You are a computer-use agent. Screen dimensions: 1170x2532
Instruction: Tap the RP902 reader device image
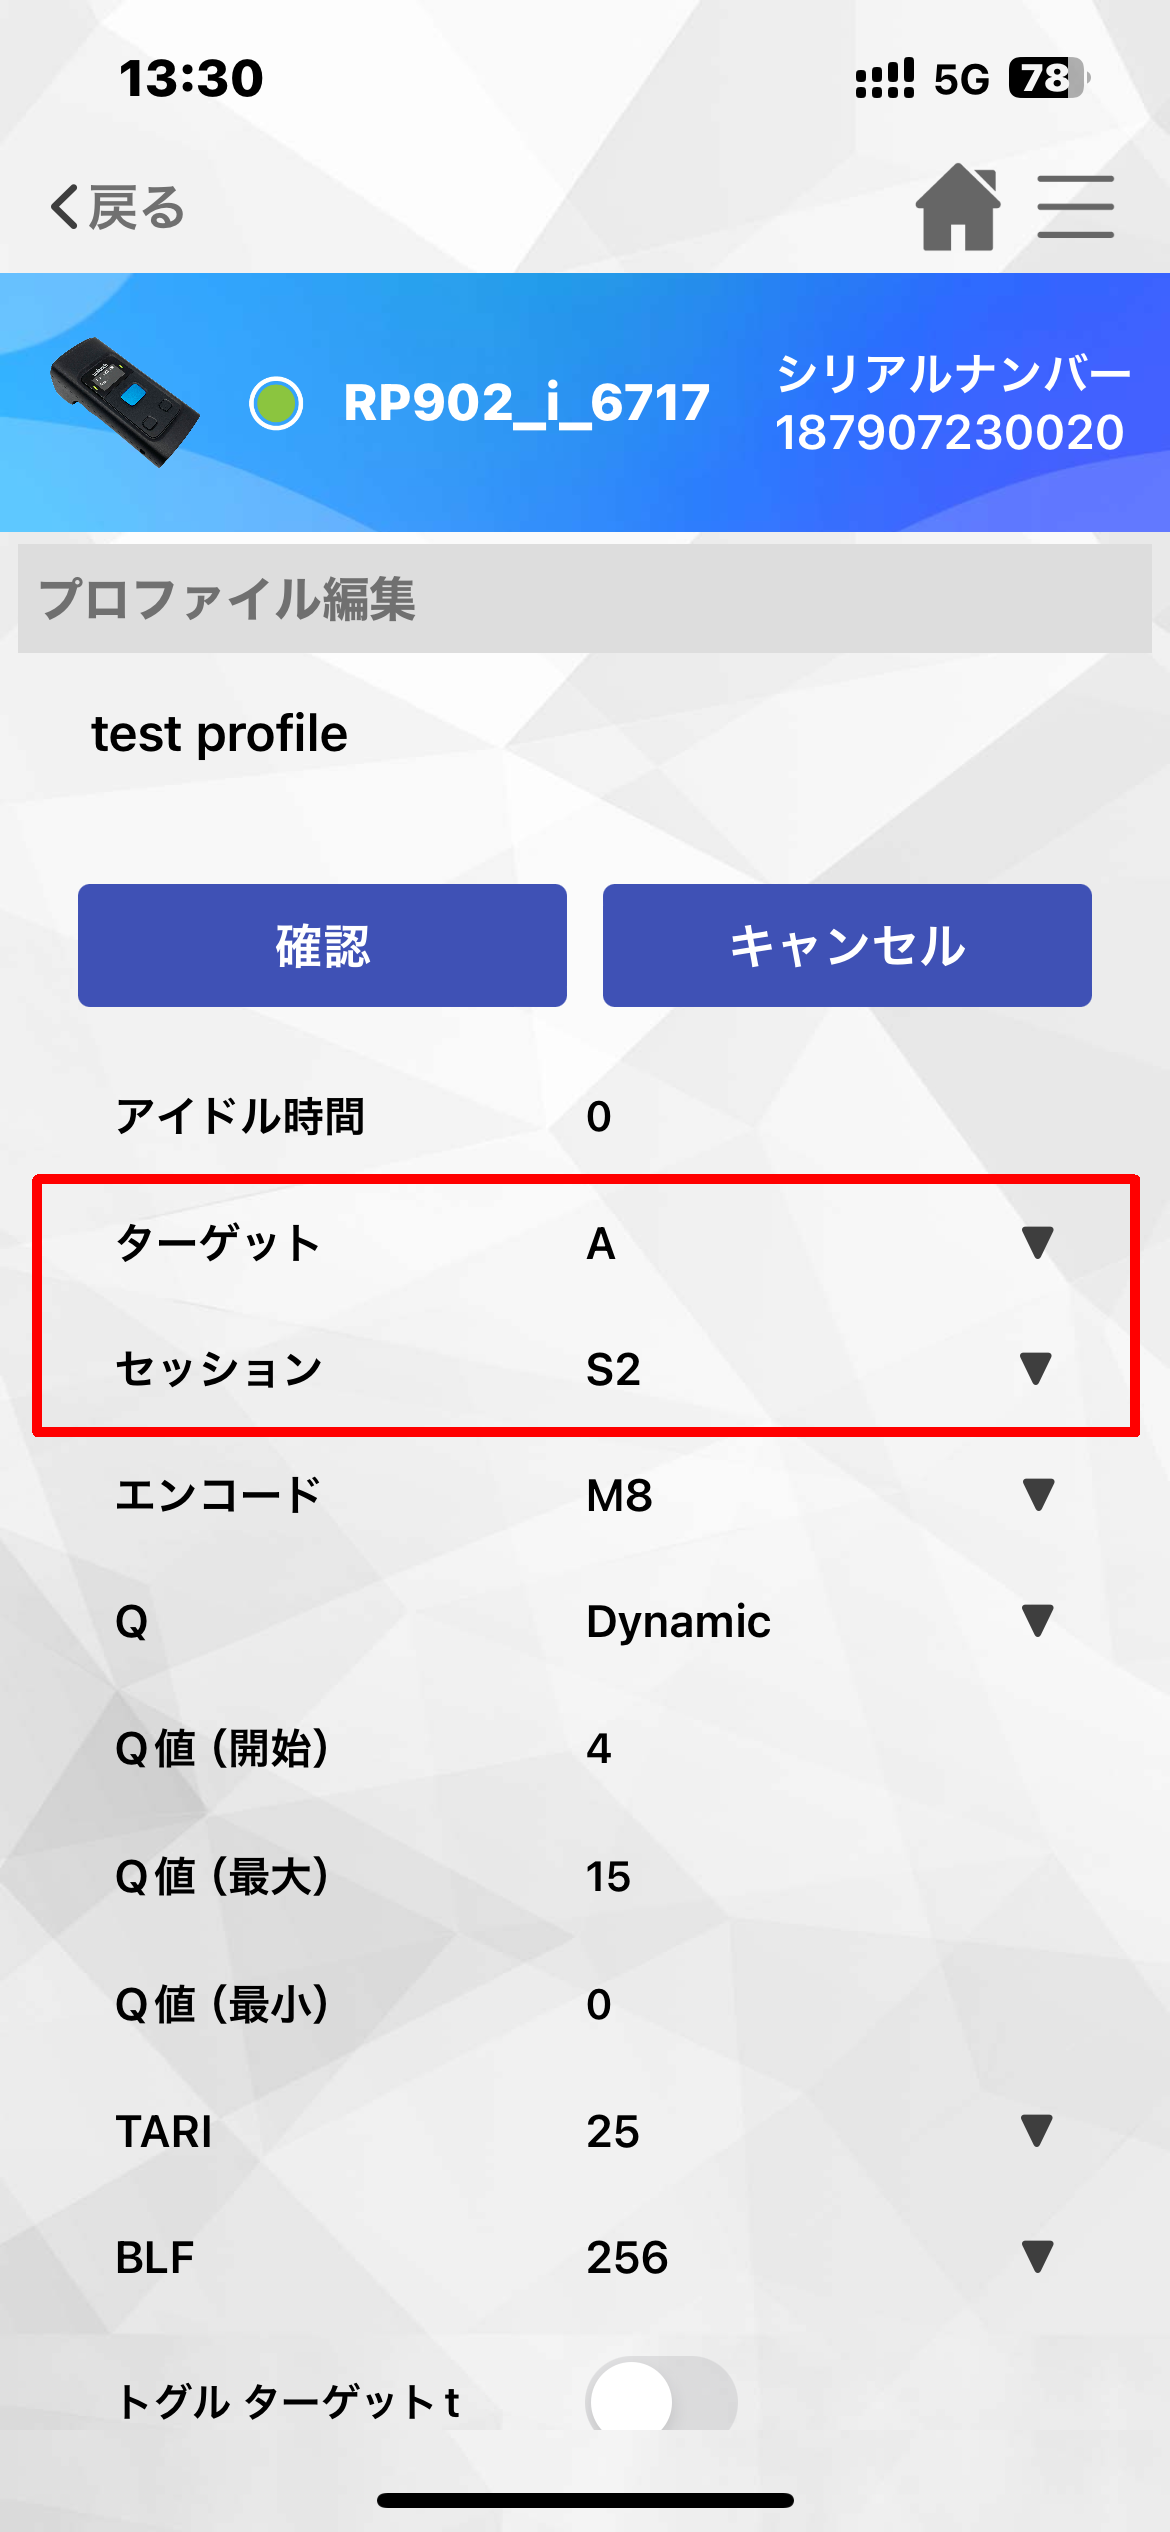[124, 402]
